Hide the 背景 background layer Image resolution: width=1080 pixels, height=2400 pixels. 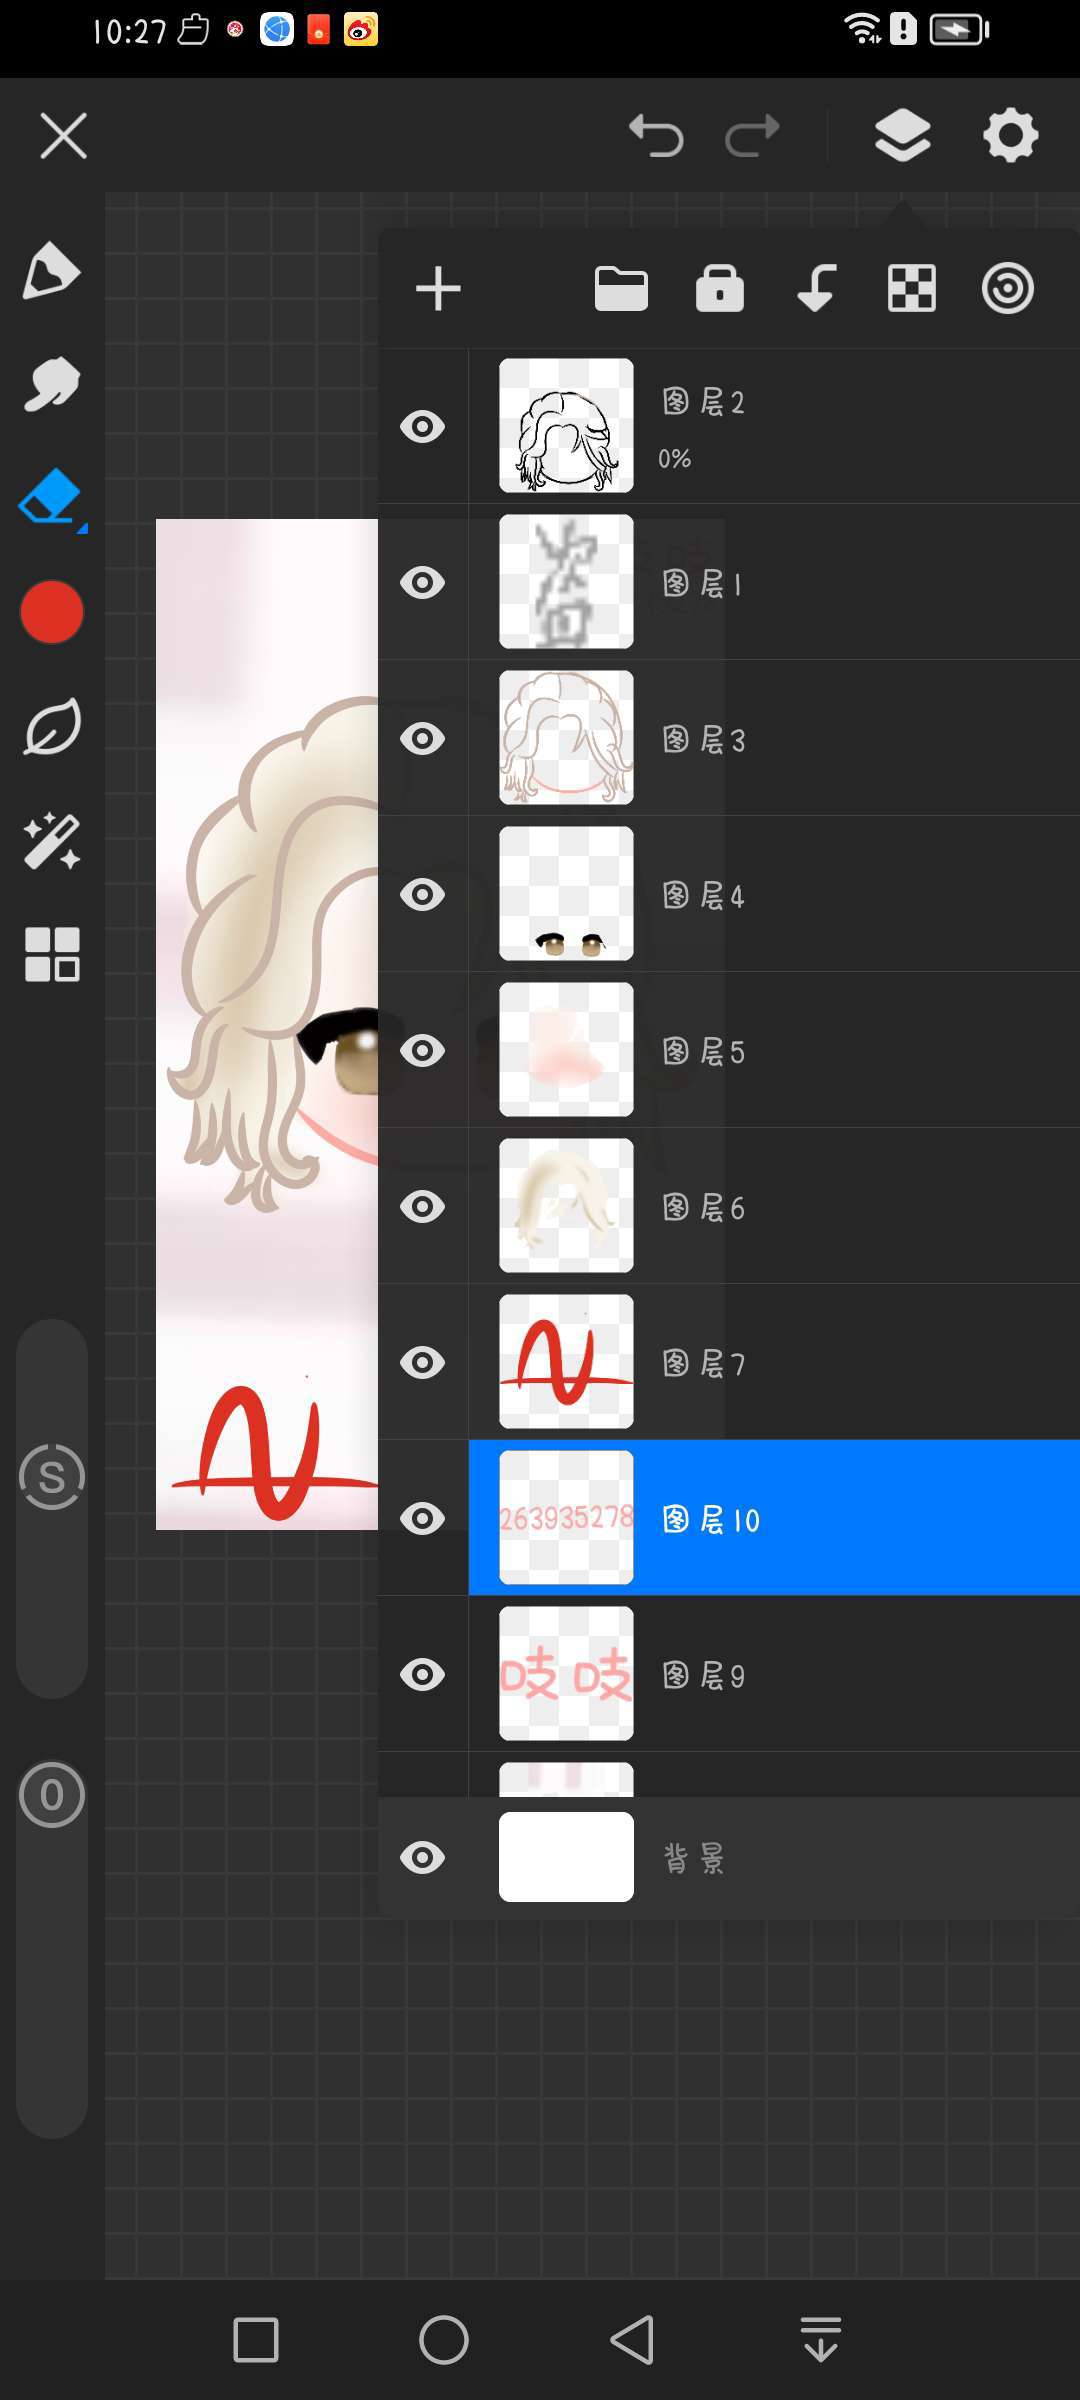click(x=422, y=1858)
